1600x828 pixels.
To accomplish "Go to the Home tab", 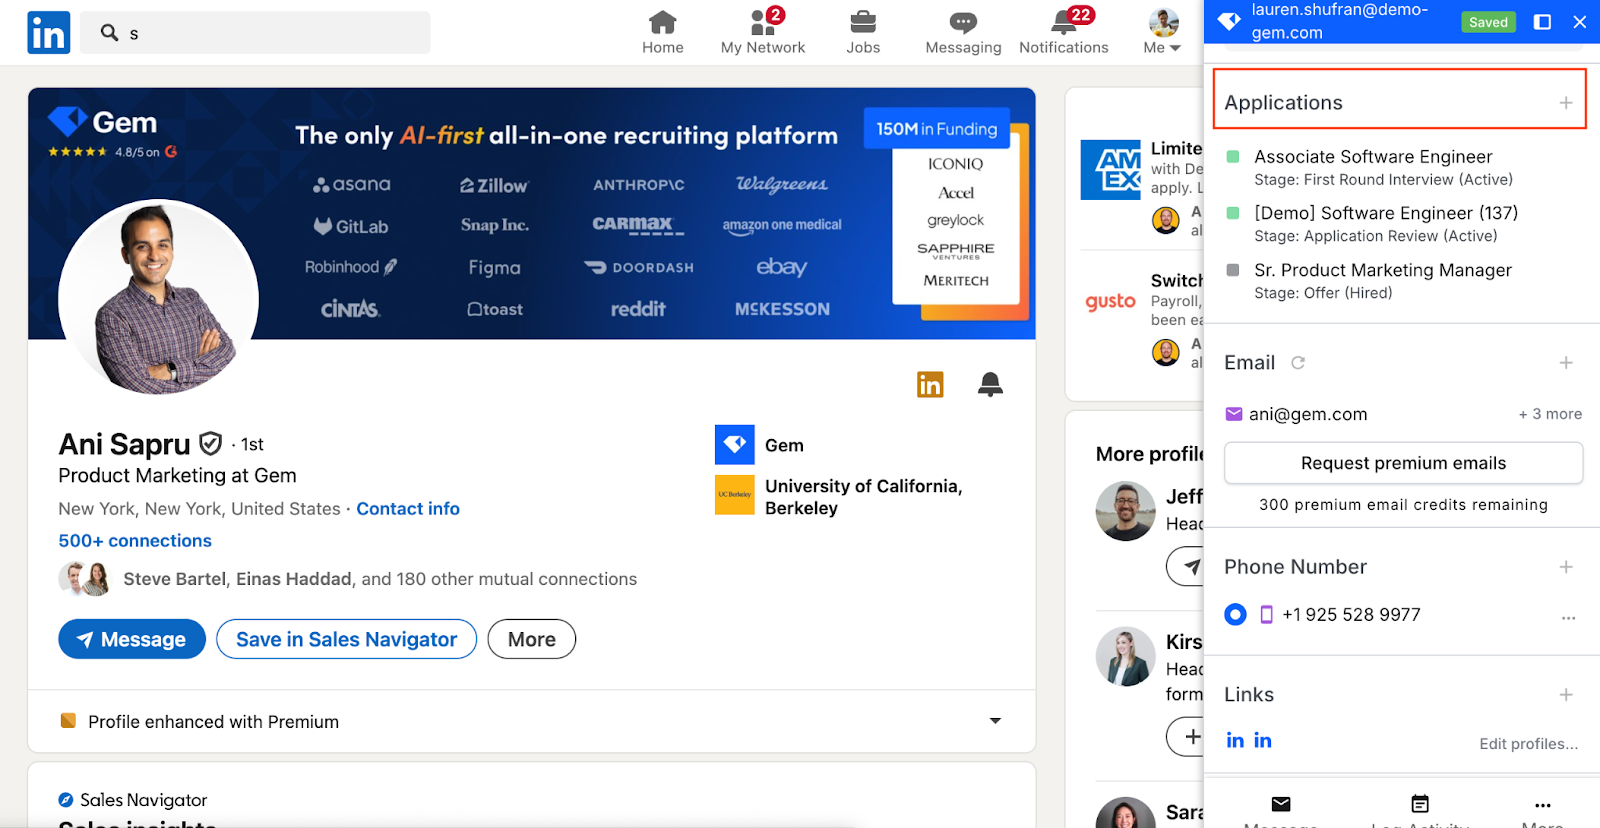I will (x=663, y=32).
